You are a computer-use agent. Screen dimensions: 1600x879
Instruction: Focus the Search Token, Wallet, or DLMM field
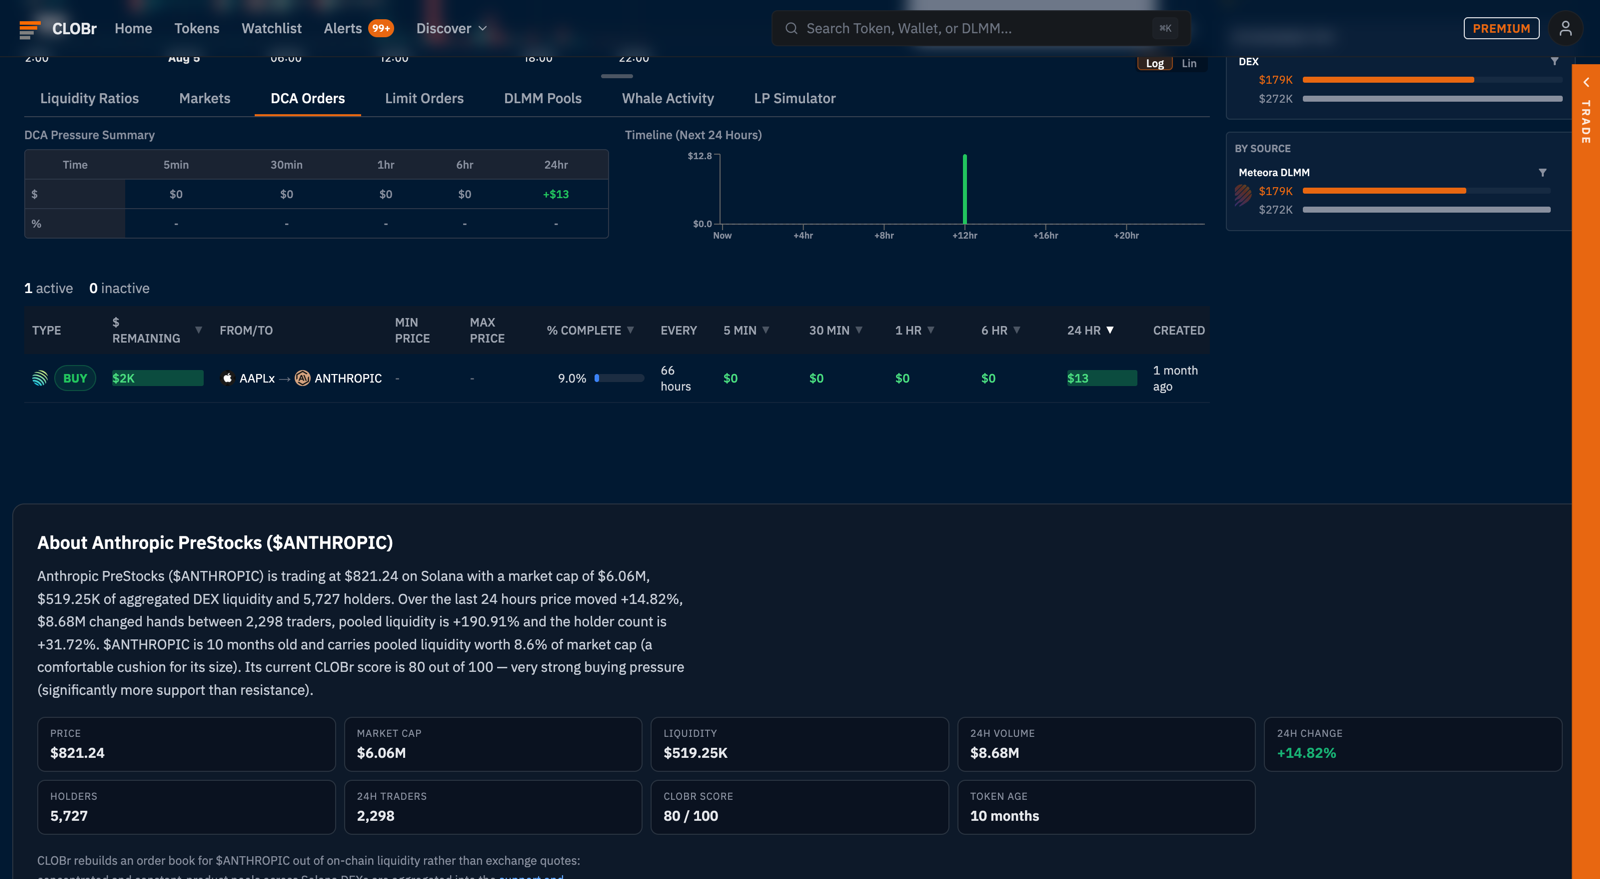click(x=980, y=28)
